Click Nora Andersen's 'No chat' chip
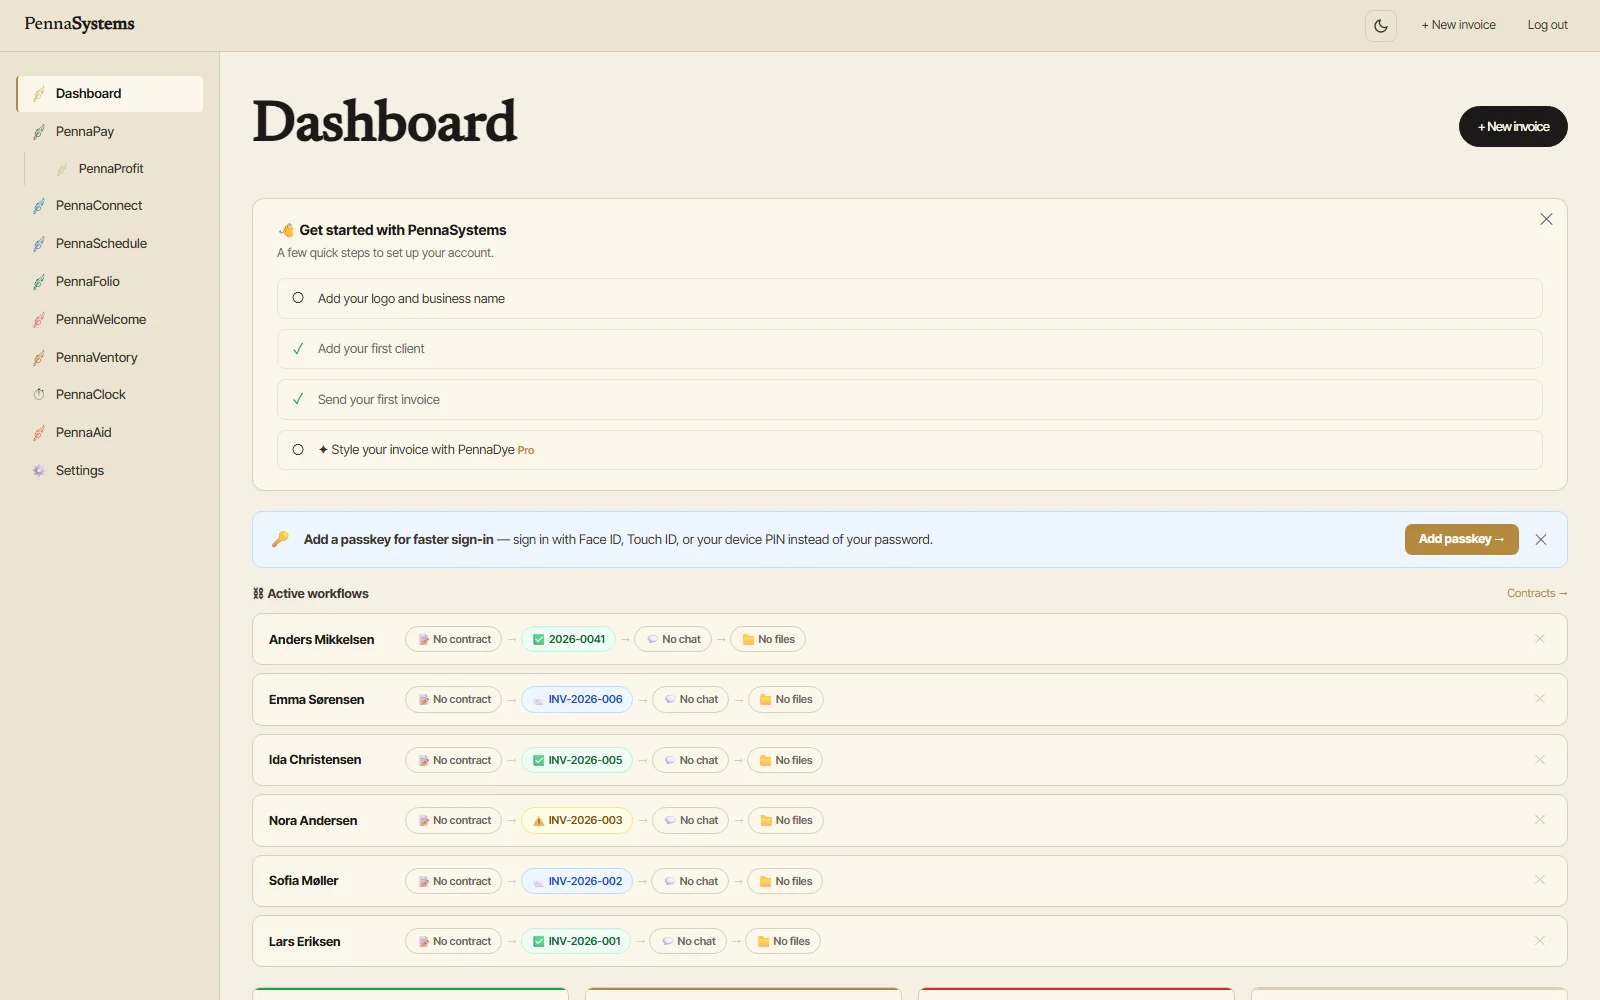Viewport: 1600px width, 1000px height. click(x=691, y=821)
